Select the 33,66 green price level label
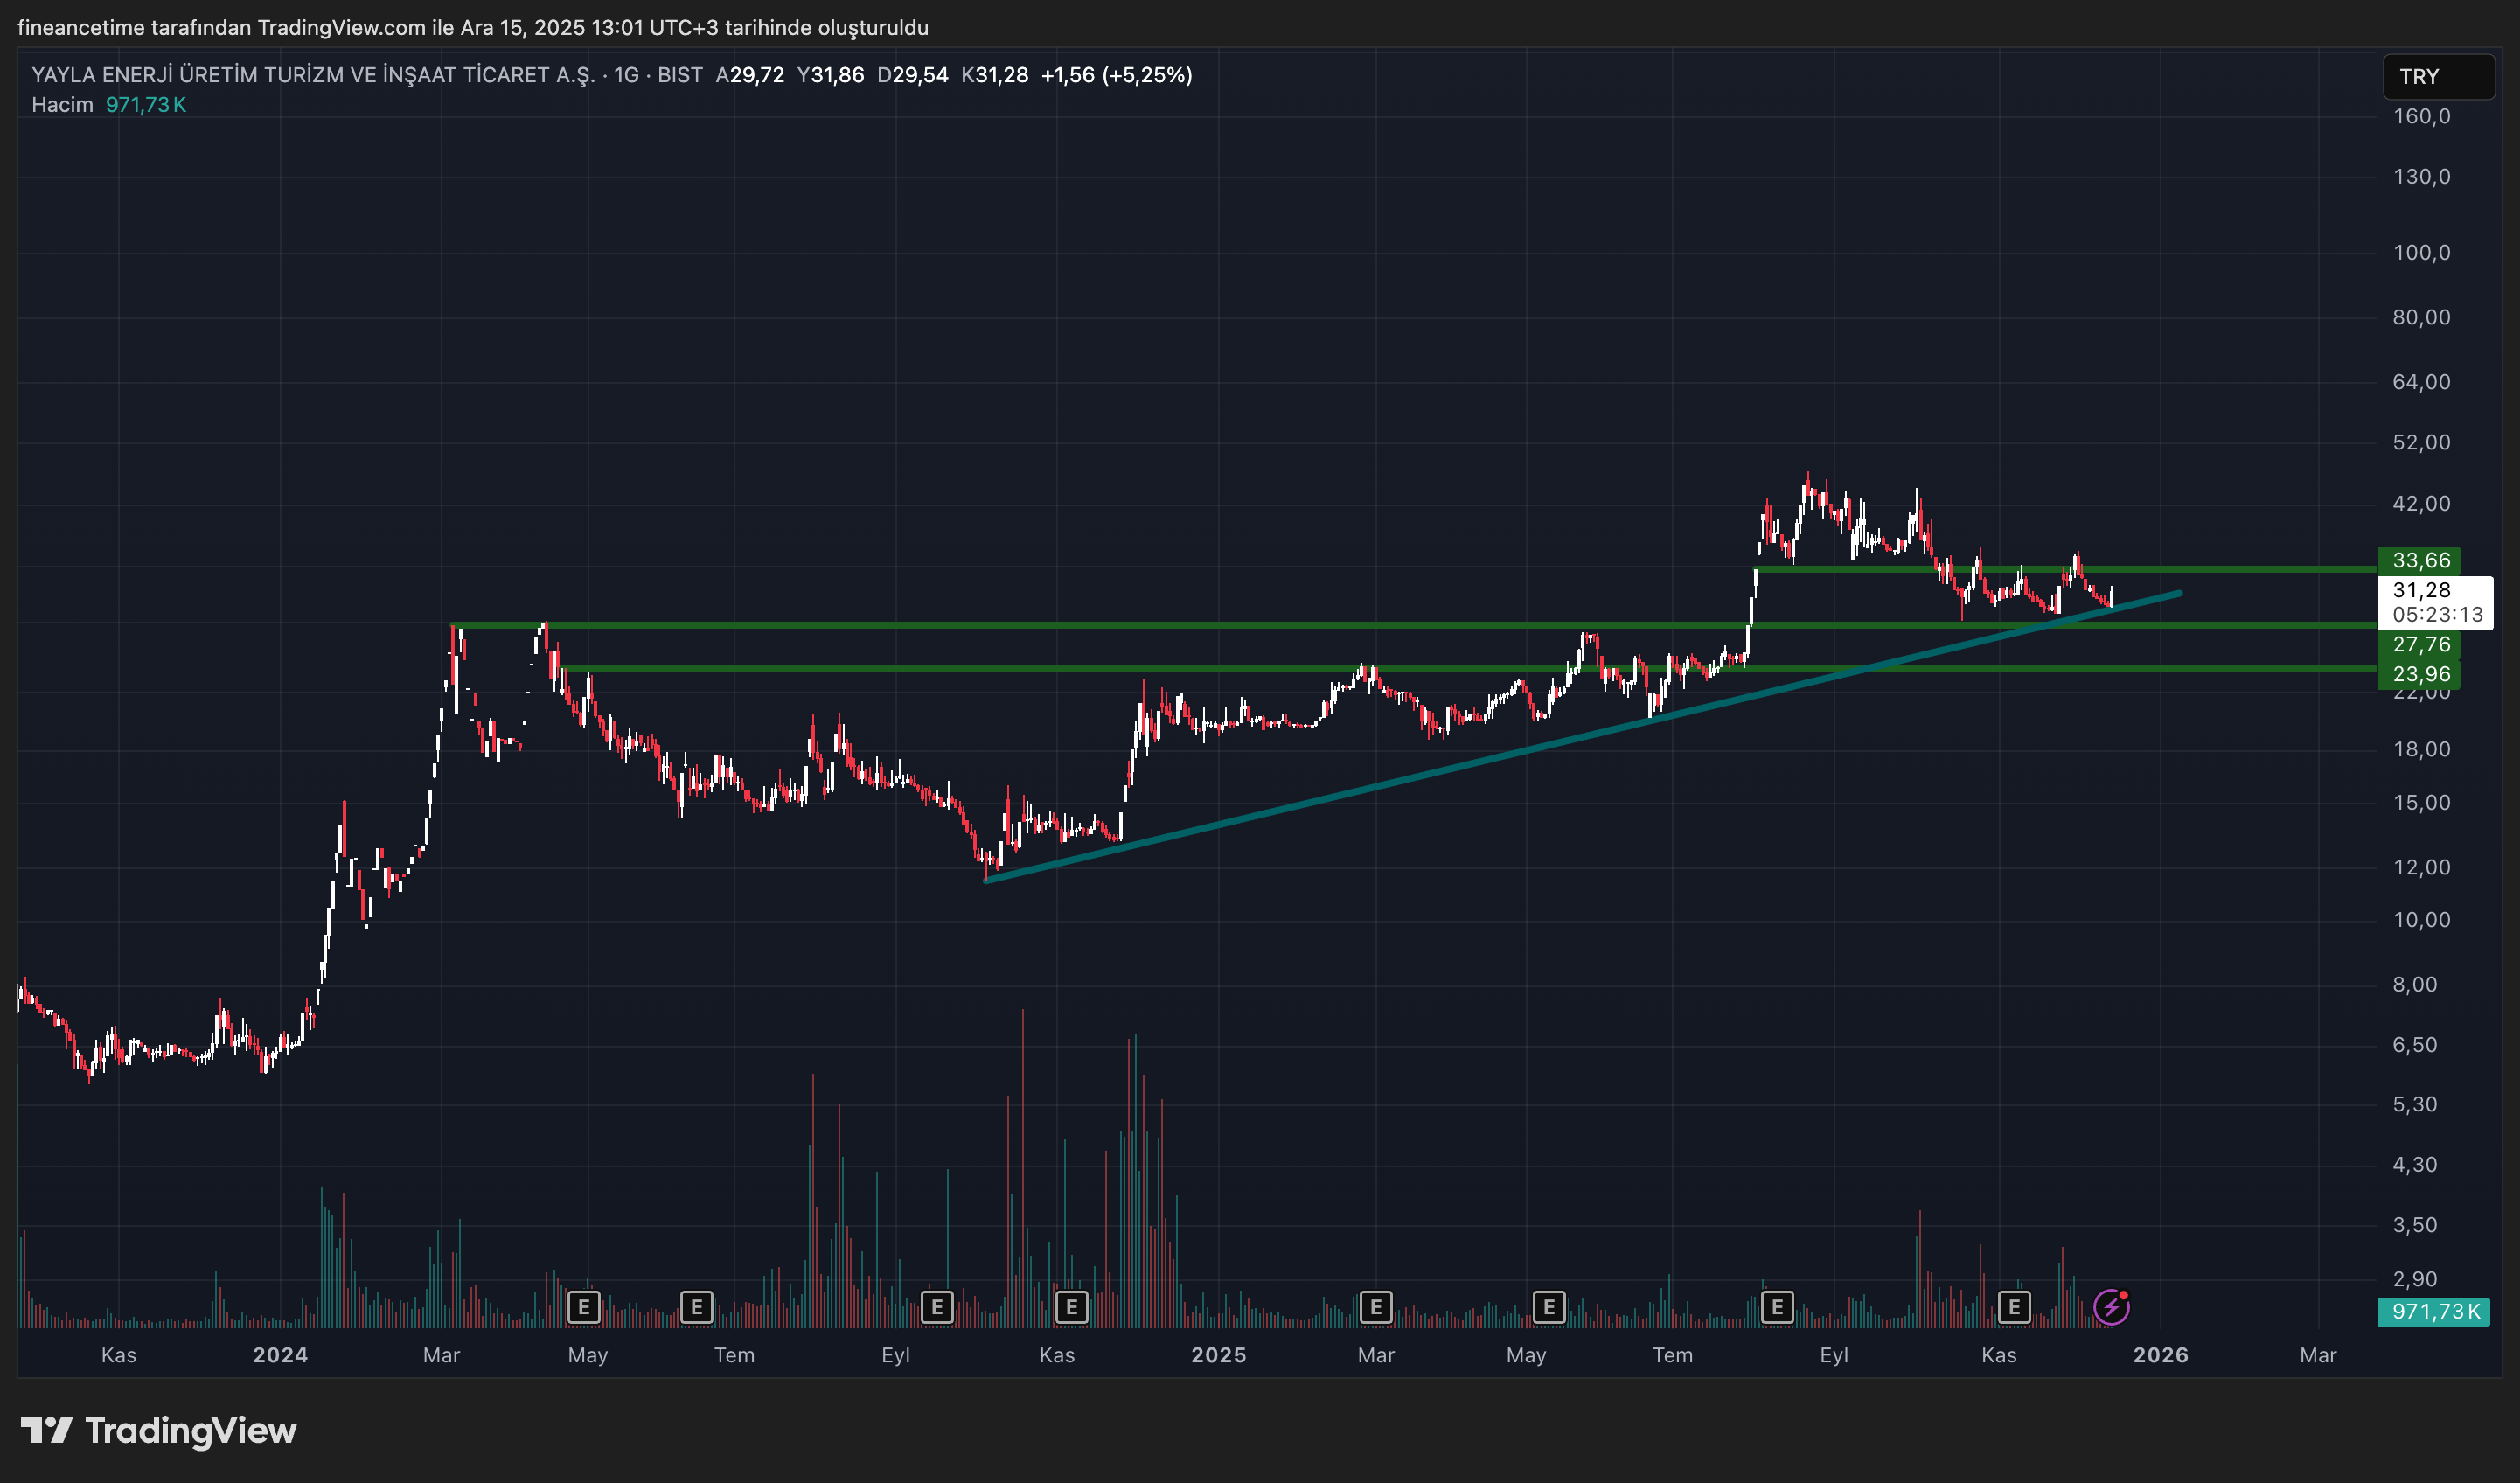Image resolution: width=2520 pixels, height=1483 pixels. 2419,561
